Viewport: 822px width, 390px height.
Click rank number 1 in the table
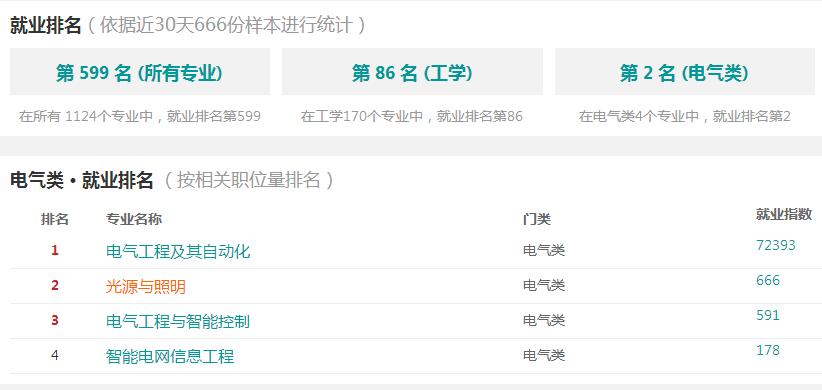click(x=55, y=251)
